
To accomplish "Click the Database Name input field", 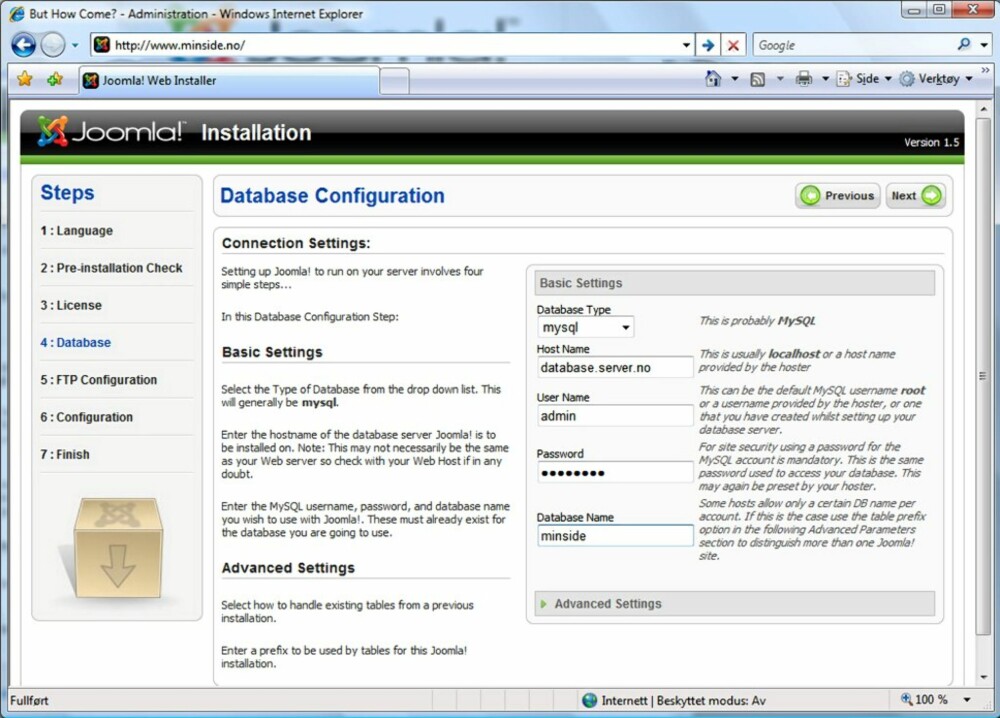I will pos(615,536).
